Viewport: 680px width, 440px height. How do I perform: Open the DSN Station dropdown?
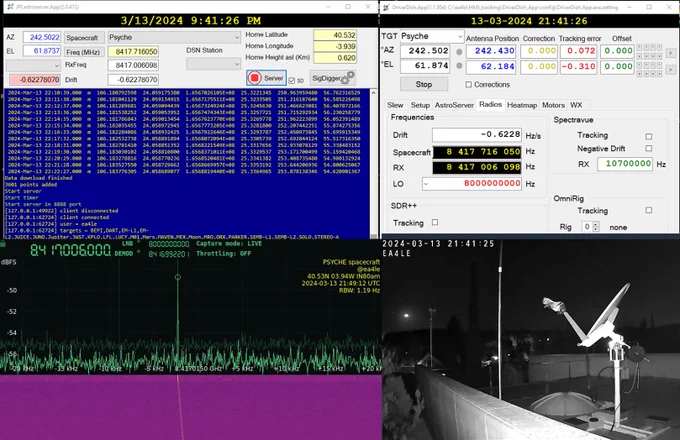[x=213, y=64]
